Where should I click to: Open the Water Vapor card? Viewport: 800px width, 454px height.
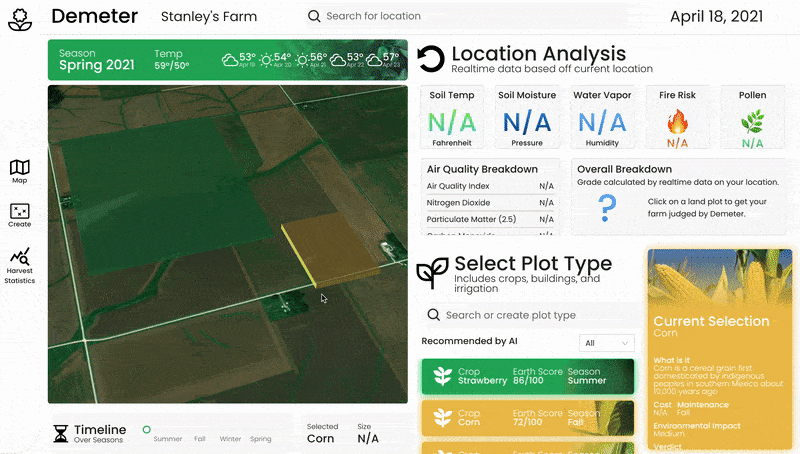coord(602,117)
